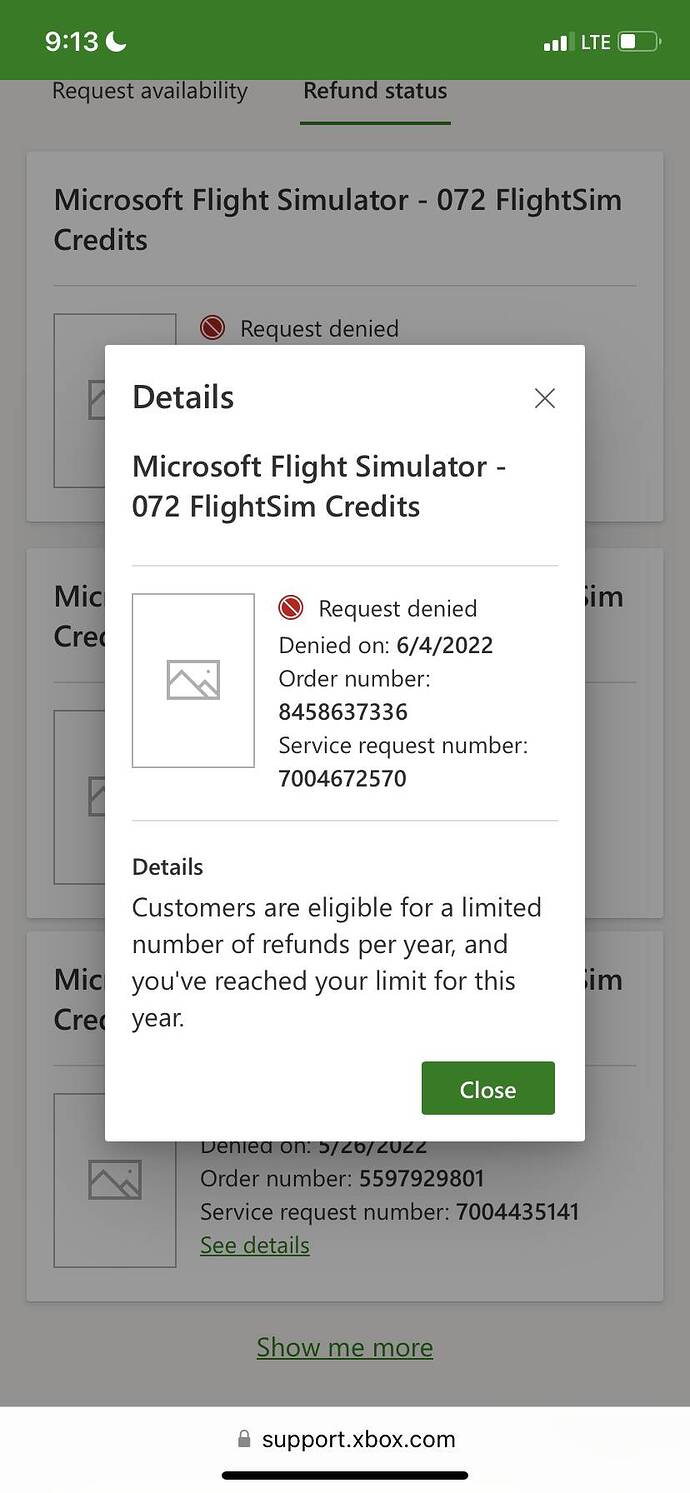690x1493 pixels.
Task: Tap the battery icon in the status bar
Action: (639, 42)
